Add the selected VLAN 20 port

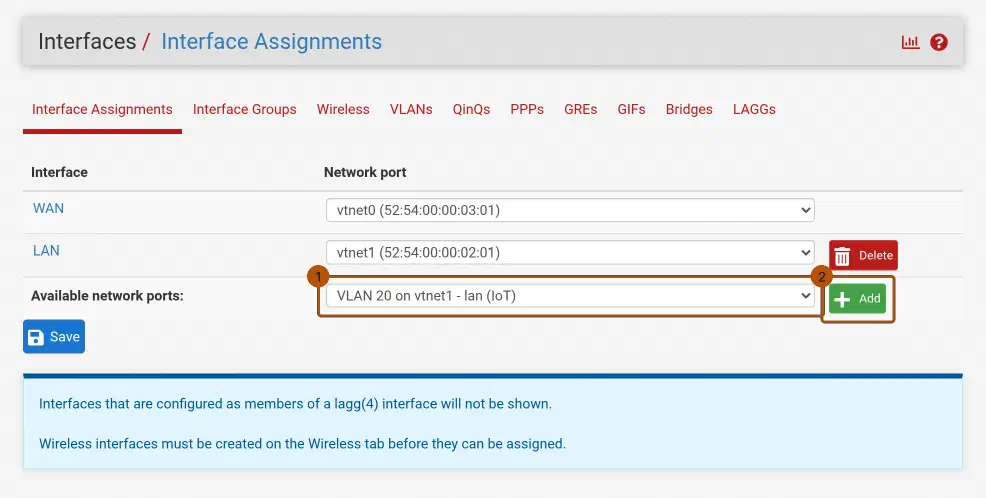click(858, 299)
